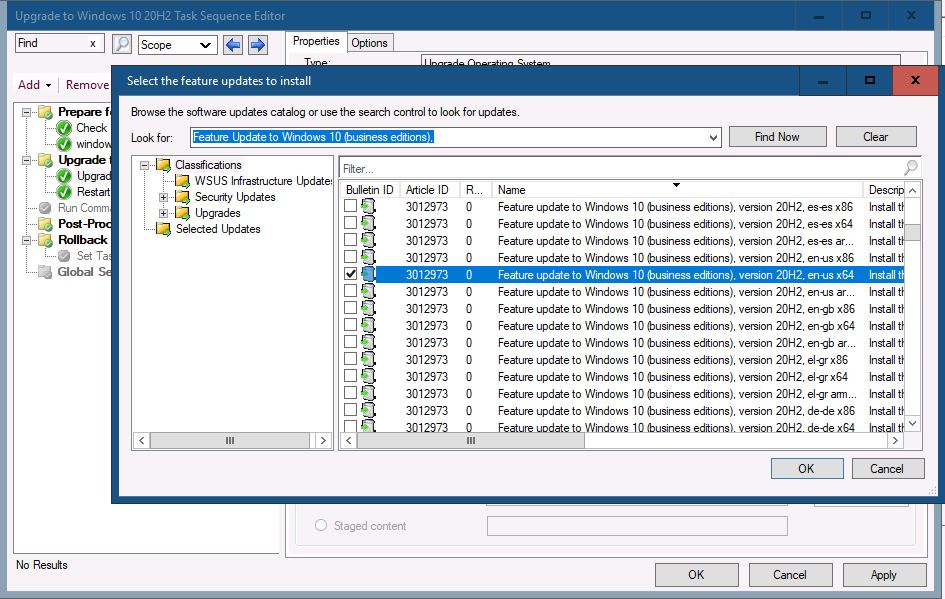Click the Staged content text field
The height and width of the screenshot is (599, 945).
click(637, 526)
